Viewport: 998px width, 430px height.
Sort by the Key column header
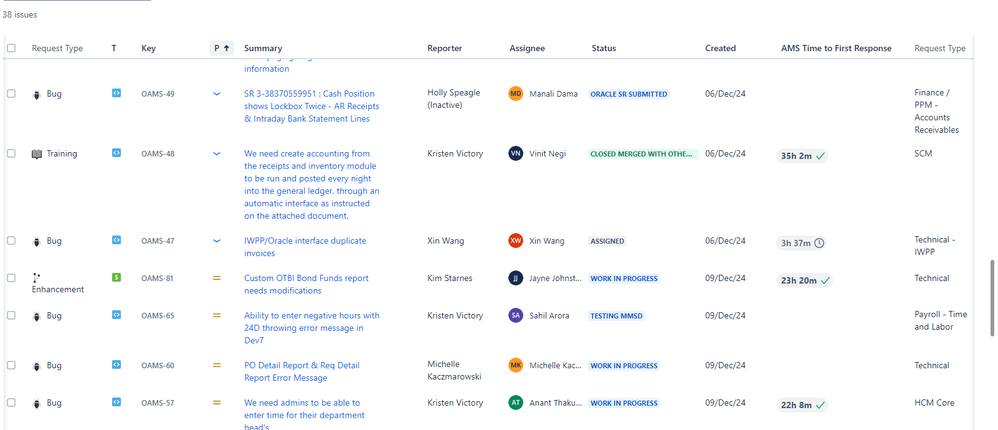coord(148,48)
